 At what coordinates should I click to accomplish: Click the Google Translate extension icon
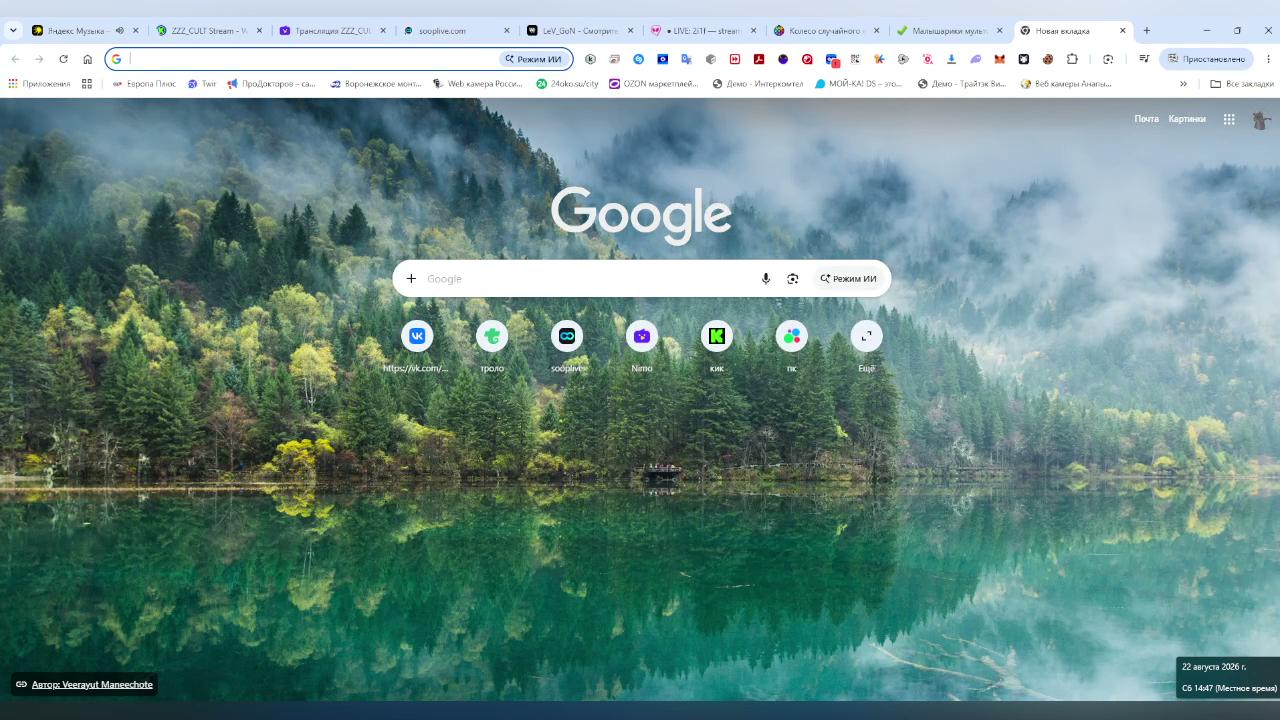687,59
